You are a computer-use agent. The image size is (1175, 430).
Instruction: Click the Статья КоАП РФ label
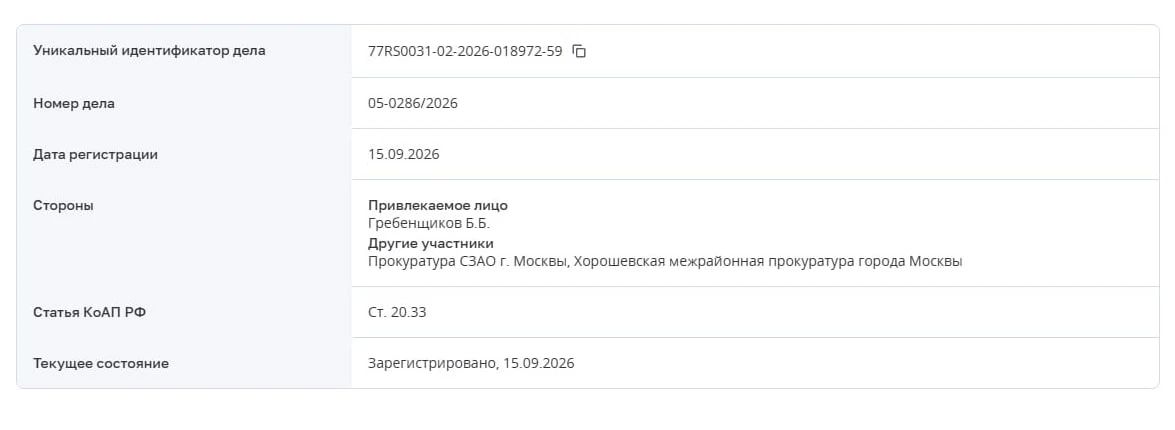(x=89, y=312)
